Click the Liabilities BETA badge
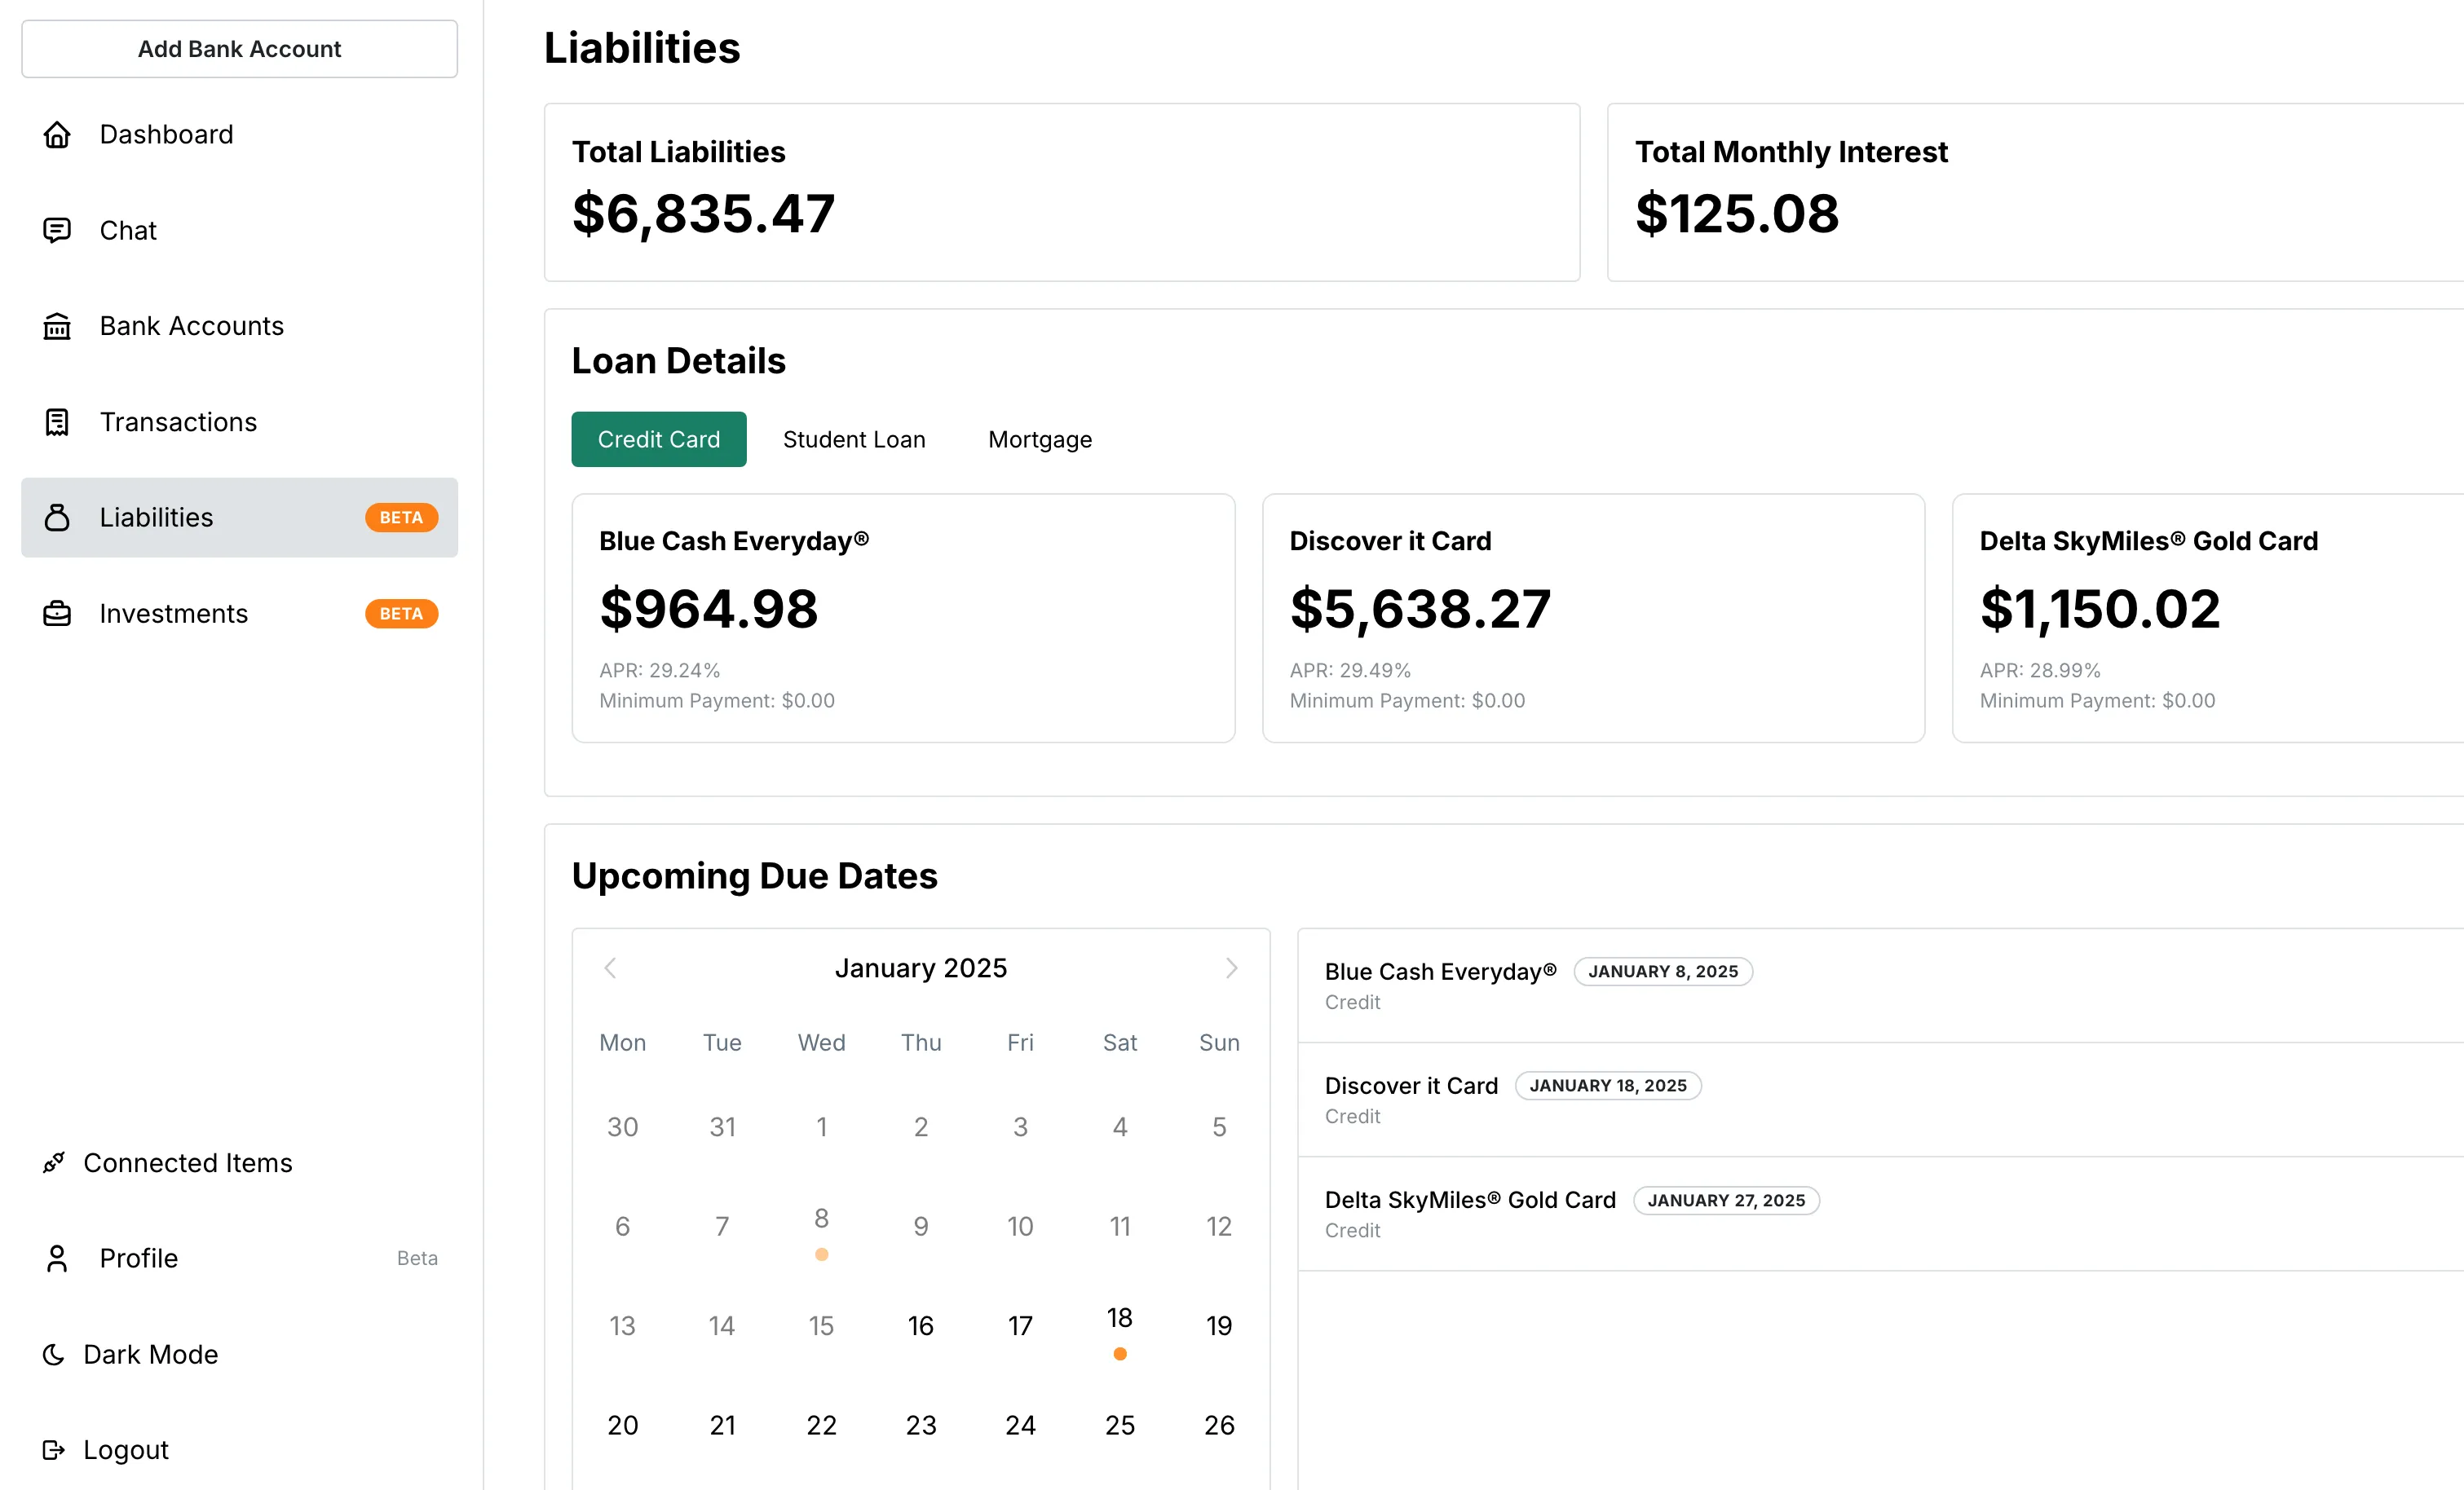Viewport: 2464px width, 1490px height. click(x=401, y=517)
